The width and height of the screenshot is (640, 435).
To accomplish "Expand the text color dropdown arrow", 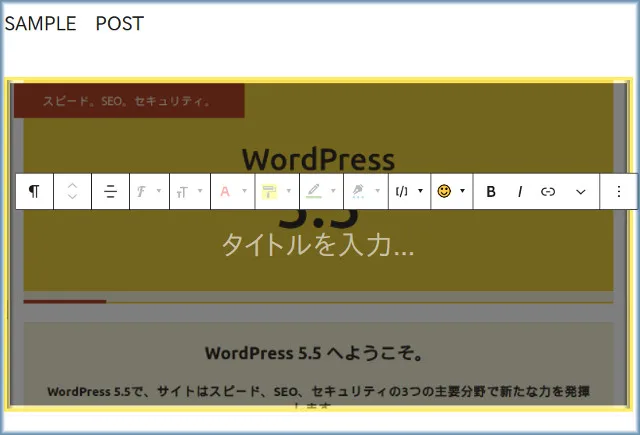I will [244, 191].
